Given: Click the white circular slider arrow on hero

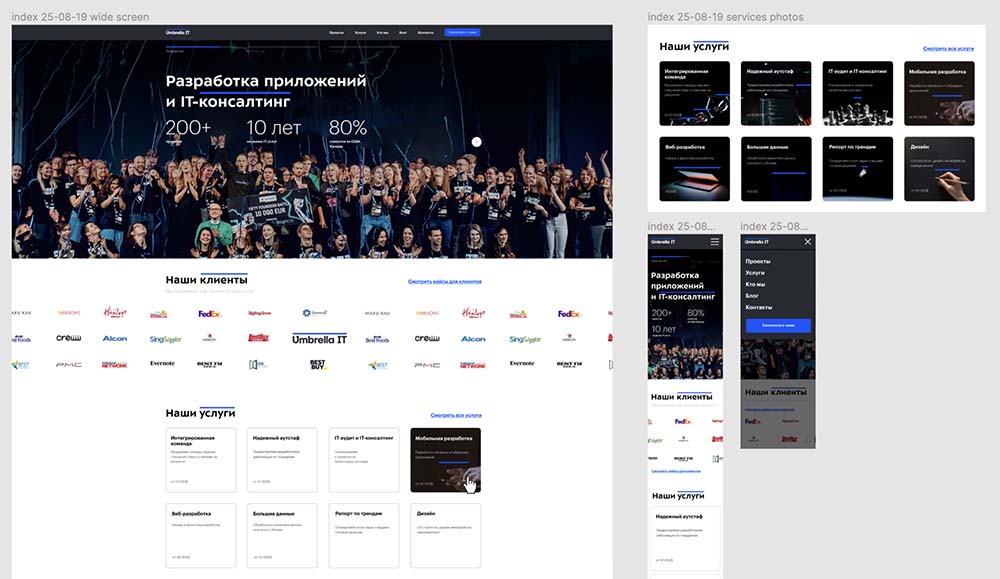Looking at the screenshot, I should [476, 143].
